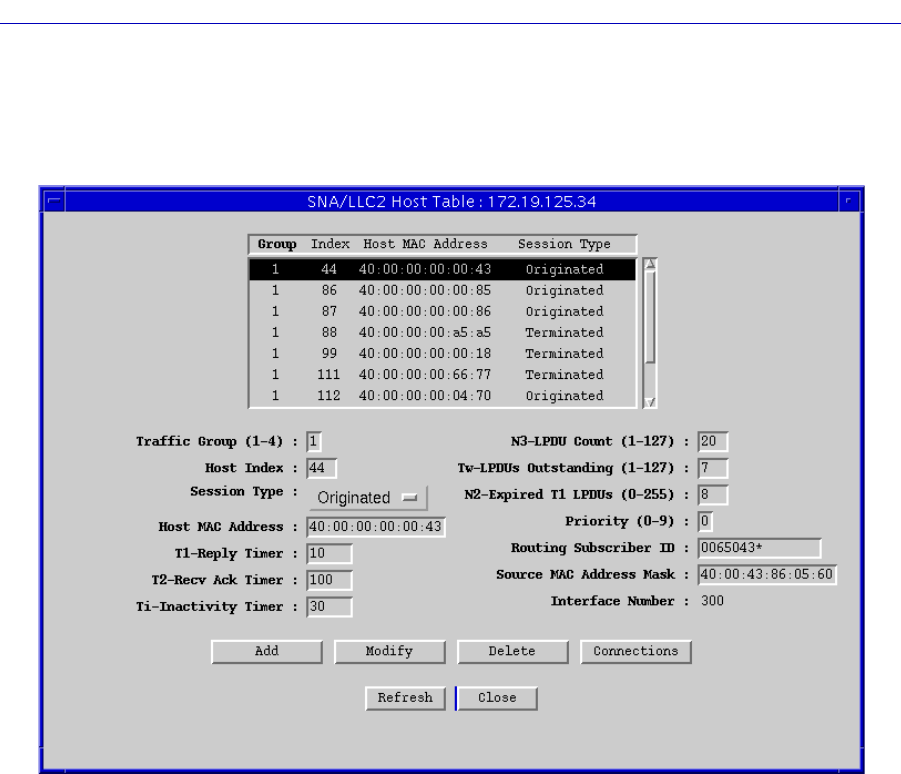Viewport: 901px width, 774px height.
Task: Open the Session Type dropdown showing Originated
Action: [368, 498]
